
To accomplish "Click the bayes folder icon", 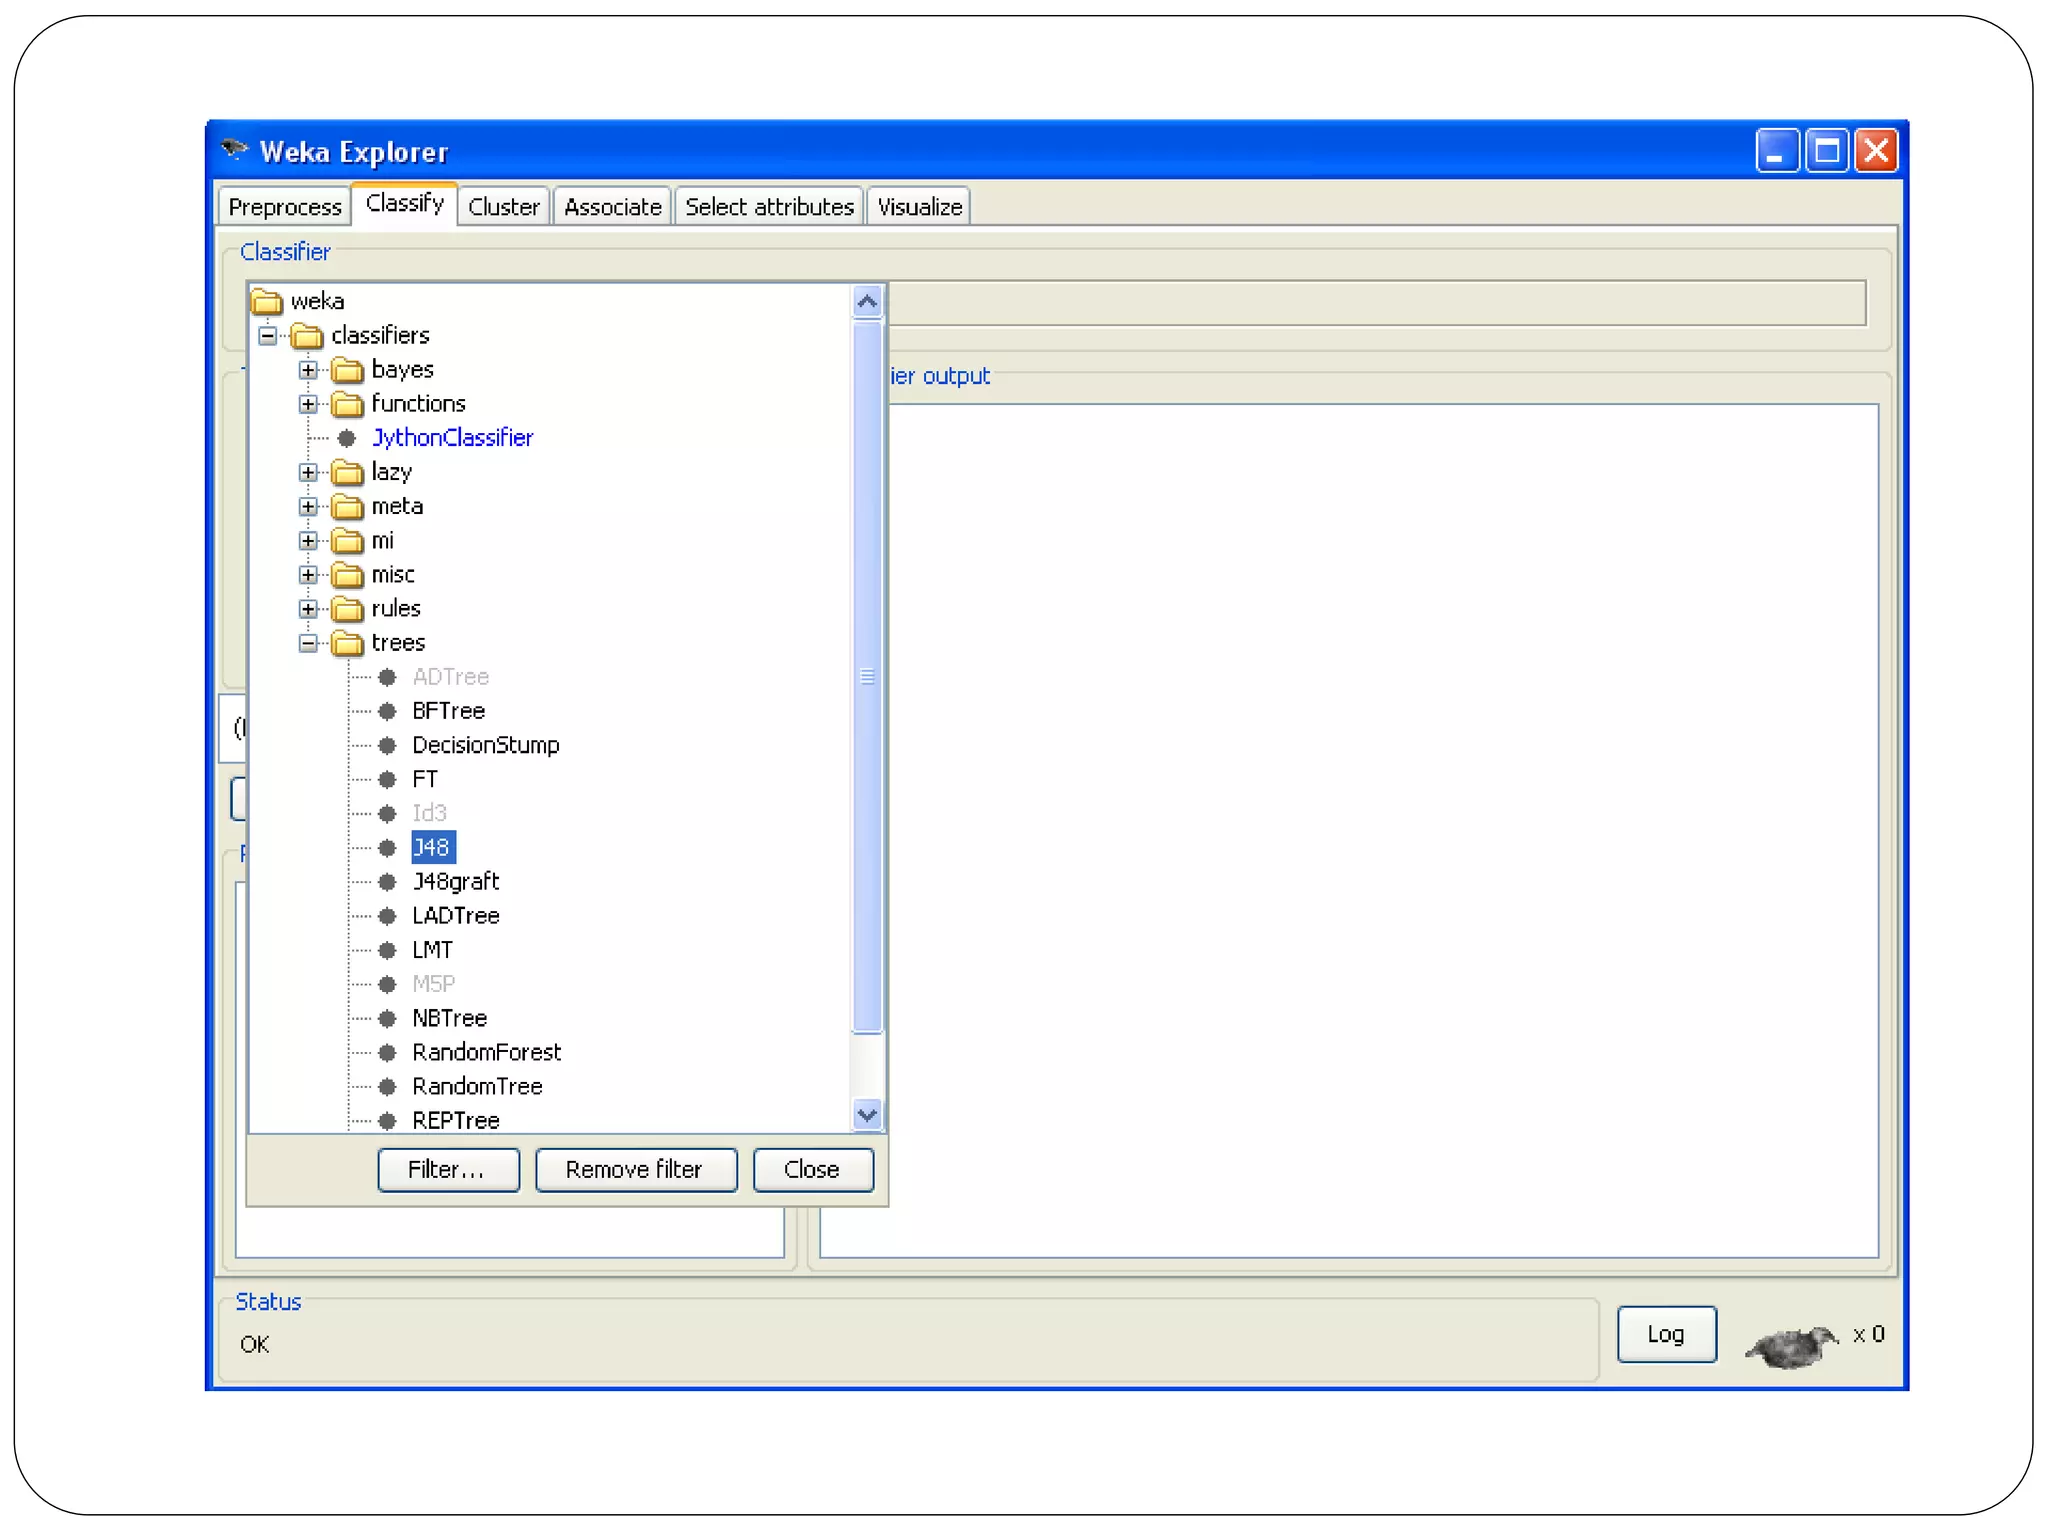I will coord(347,370).
